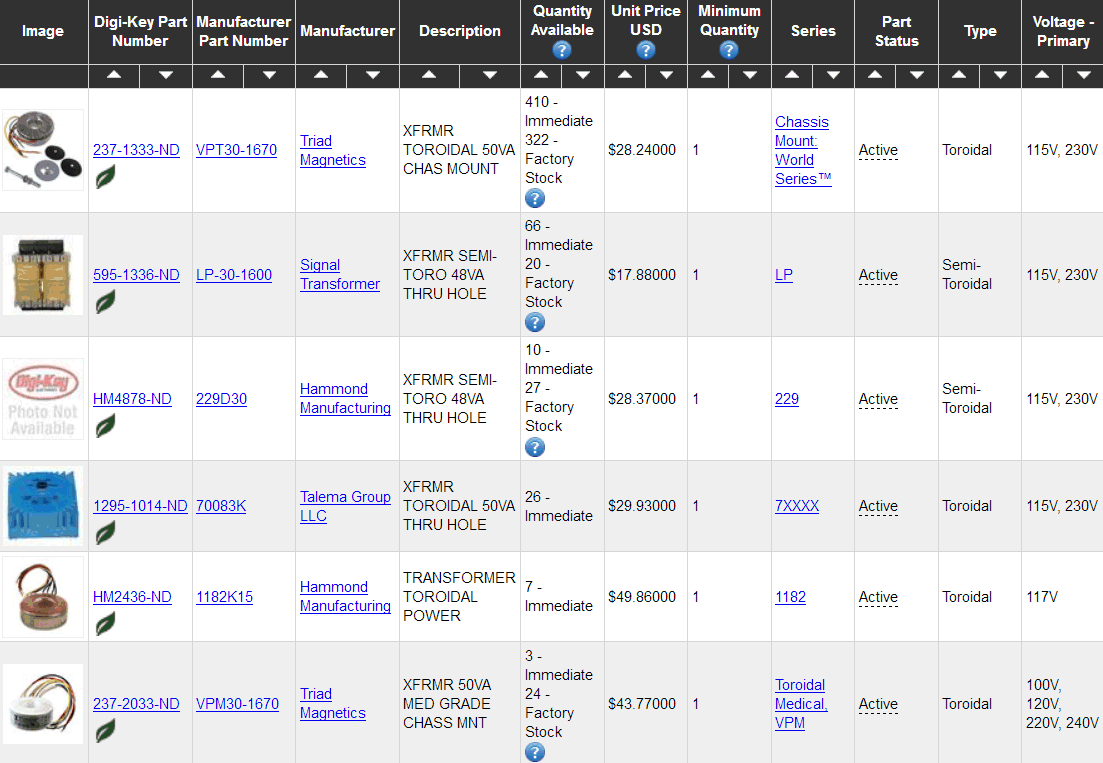The height and width of the screenshot is (763, 1103).
Task: Sort Quantity Available ascending arrow
Action: pyautogui.click(x=542, y=75)
